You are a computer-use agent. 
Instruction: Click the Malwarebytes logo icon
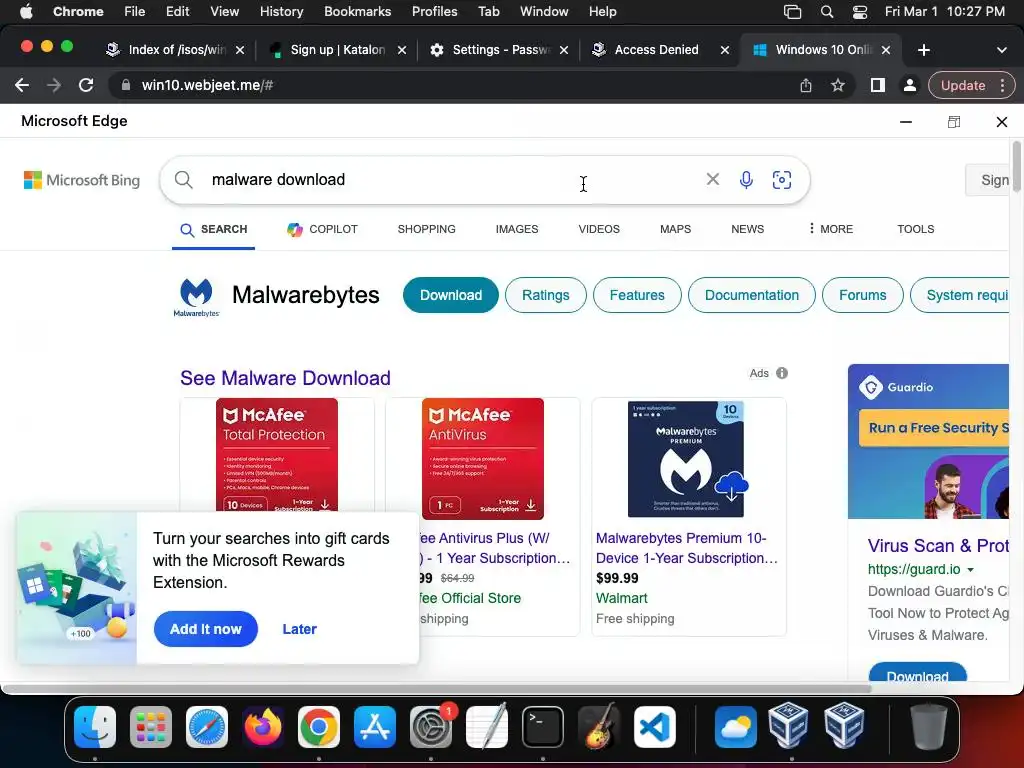[x=197, y=296]
